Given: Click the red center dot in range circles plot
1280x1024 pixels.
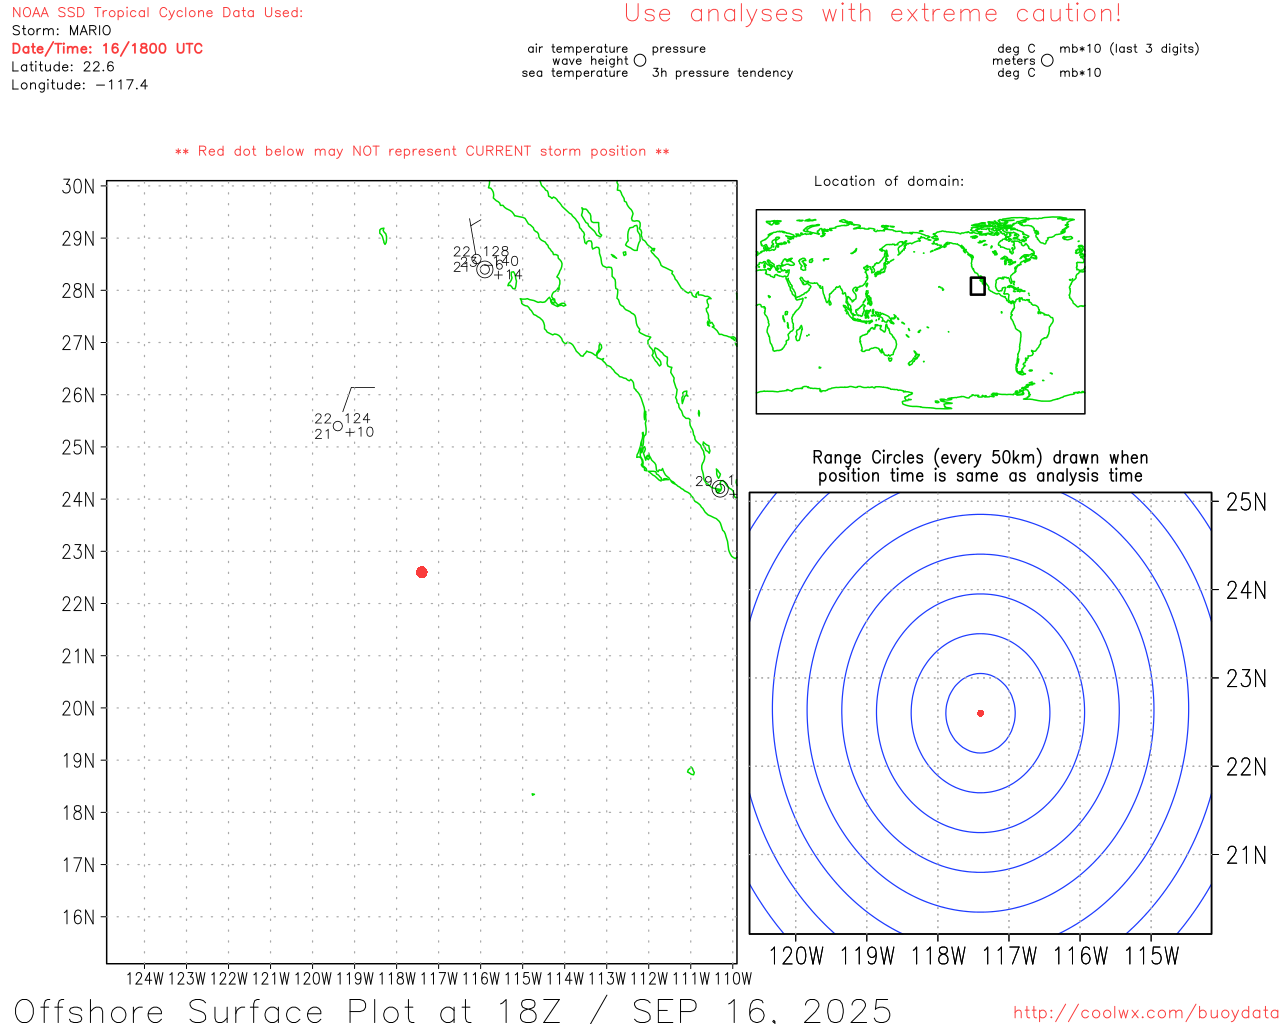Looking at the screenshot, I should tap(980, 713).
